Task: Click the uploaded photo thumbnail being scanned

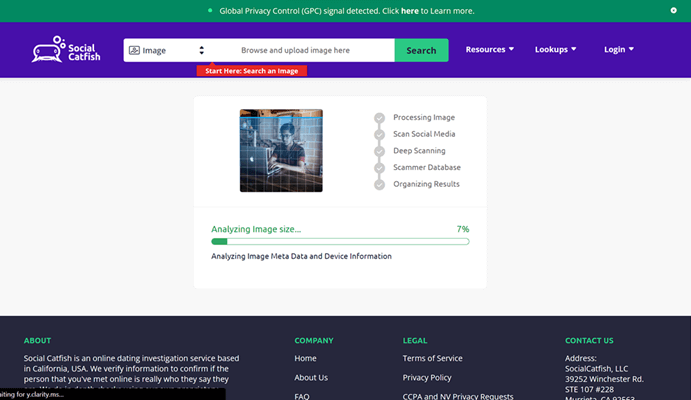Action: pyautogui.click(x=281, y=150)
